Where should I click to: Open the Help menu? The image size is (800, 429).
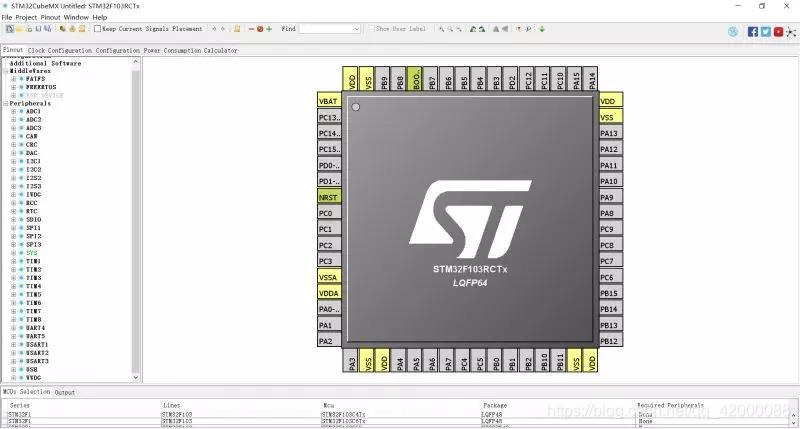[x=99, y=17]
